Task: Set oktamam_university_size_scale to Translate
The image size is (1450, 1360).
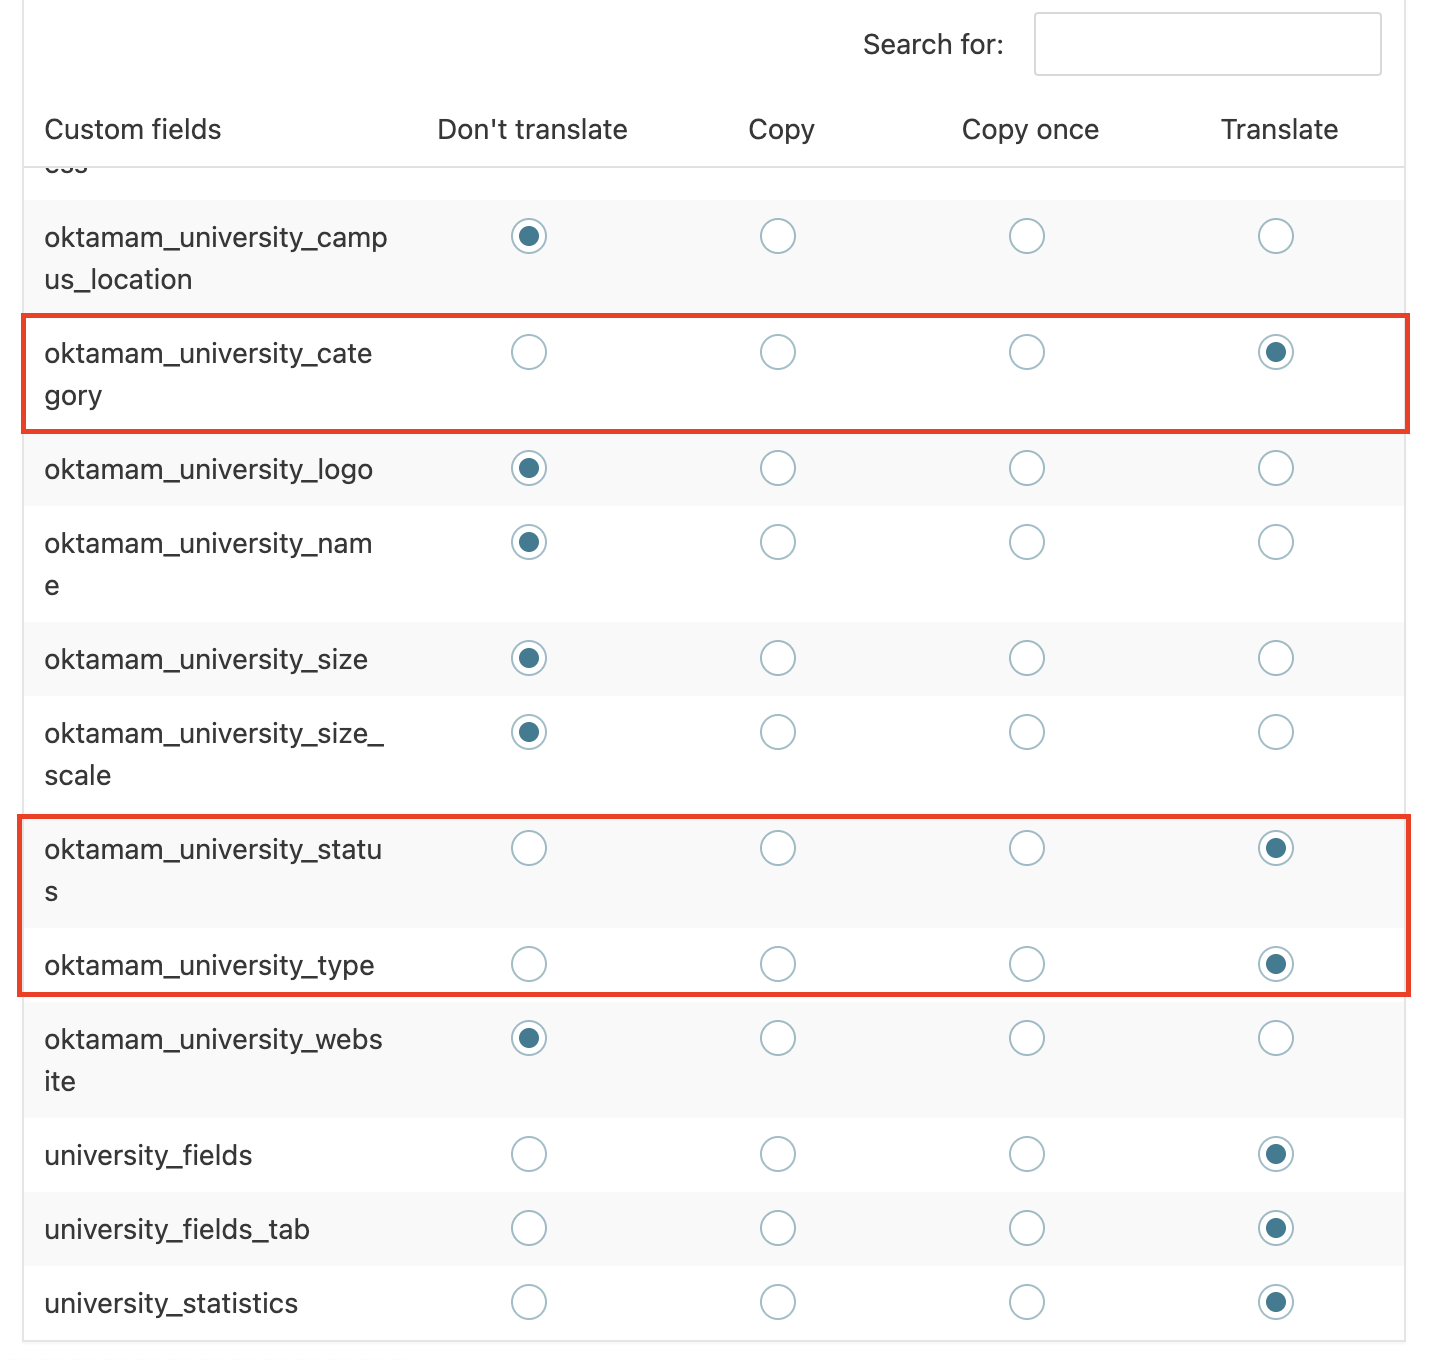Action: coord(1276,733)
